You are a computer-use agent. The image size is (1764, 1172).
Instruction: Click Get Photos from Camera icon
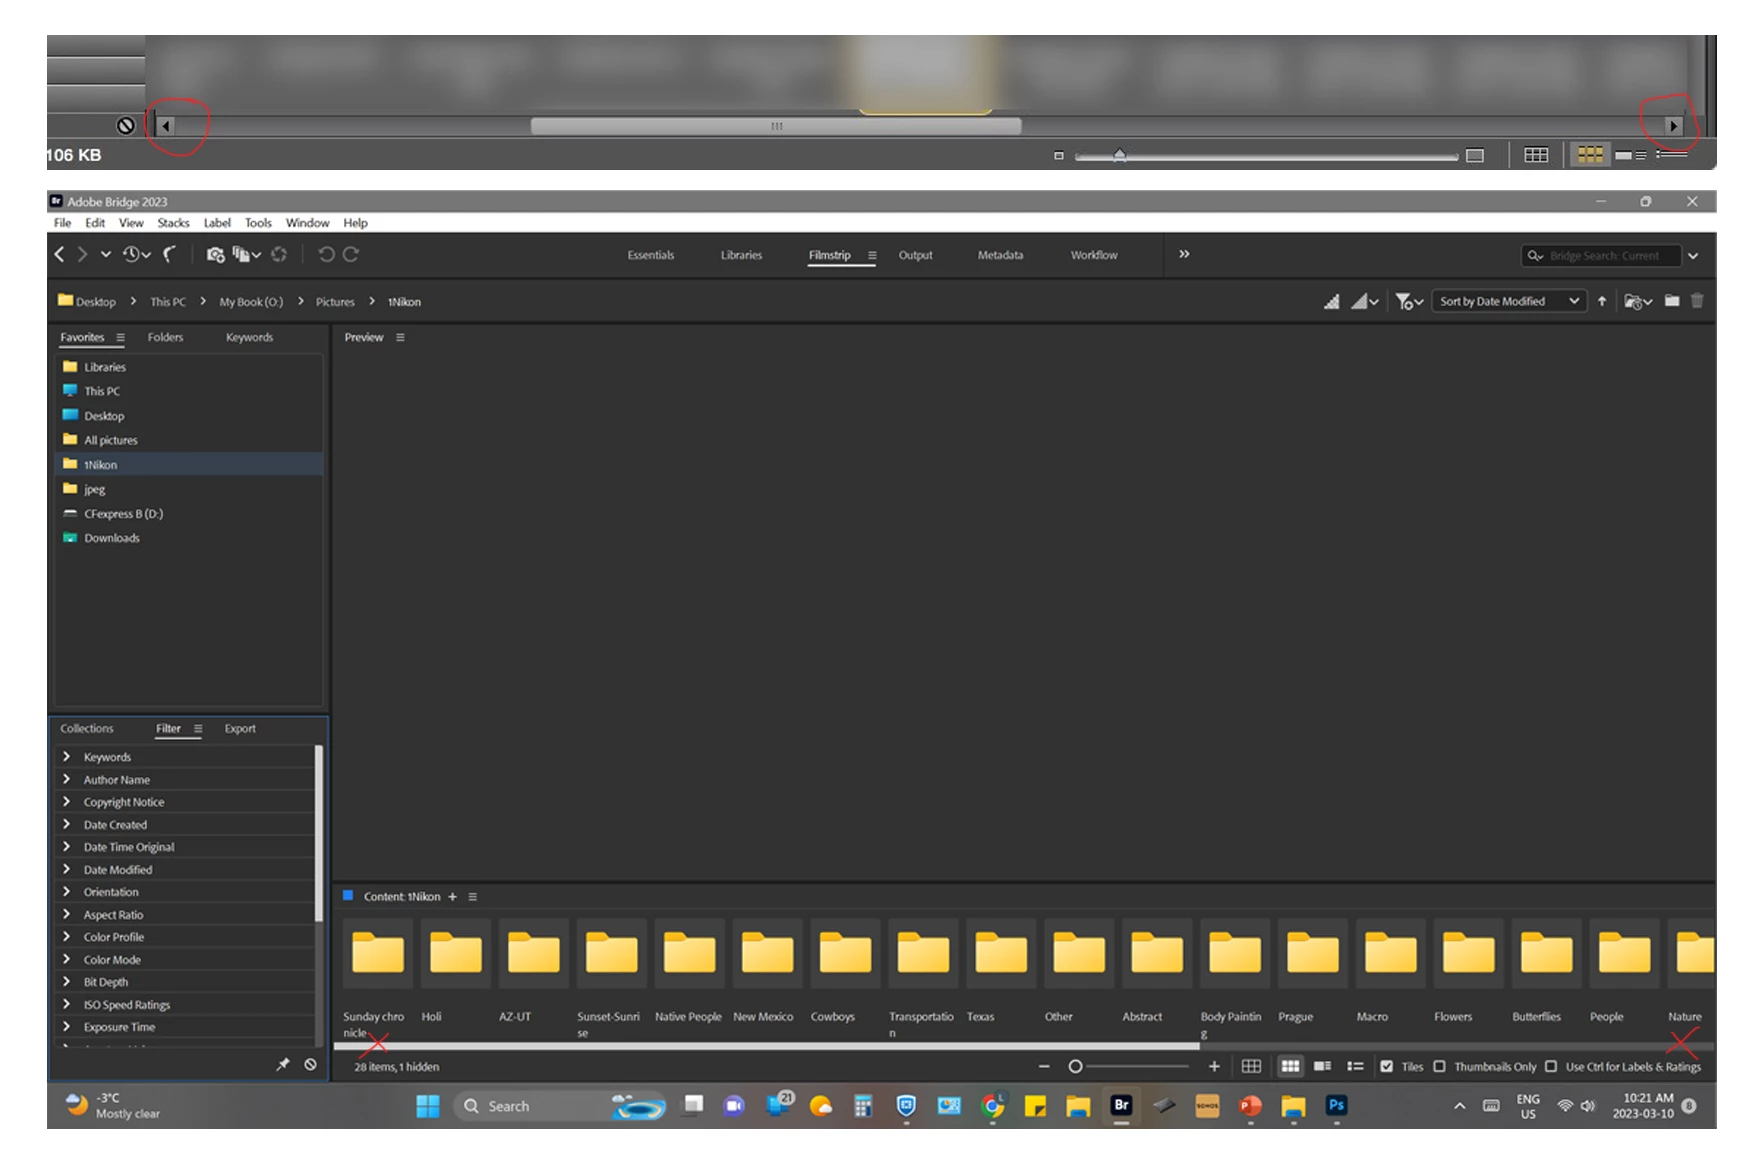click(x=215, y=255)
